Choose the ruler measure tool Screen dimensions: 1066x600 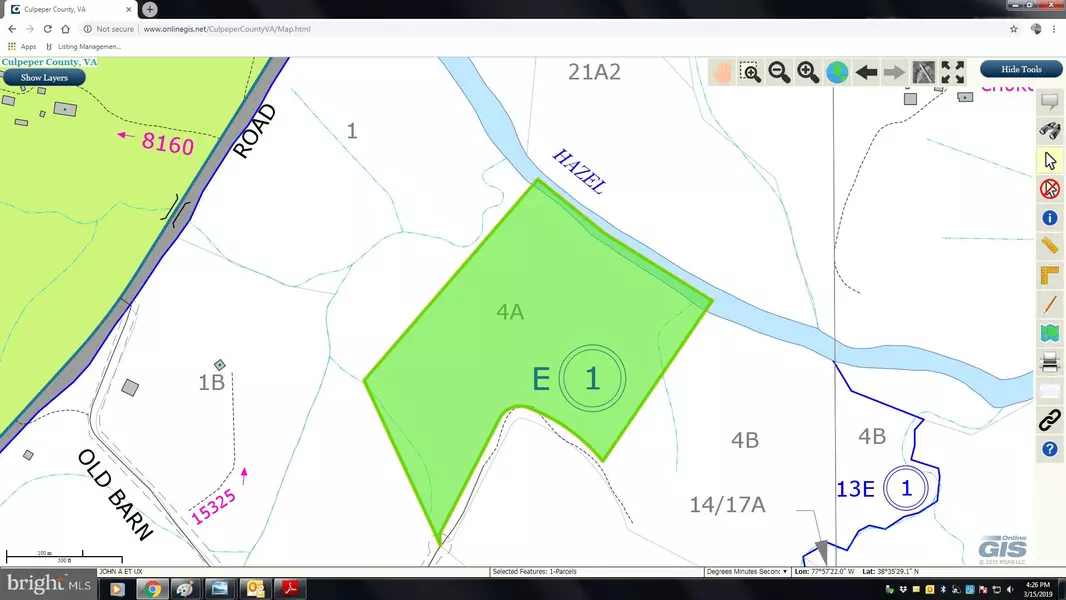(1049, 246)
